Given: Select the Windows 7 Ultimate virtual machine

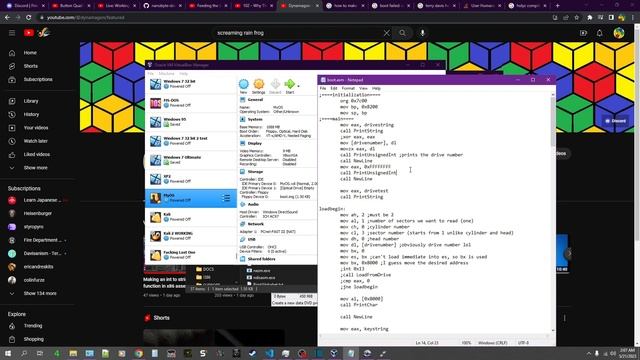Looking at the screenshot, I should pyautogui.click(x=191, y=160).
